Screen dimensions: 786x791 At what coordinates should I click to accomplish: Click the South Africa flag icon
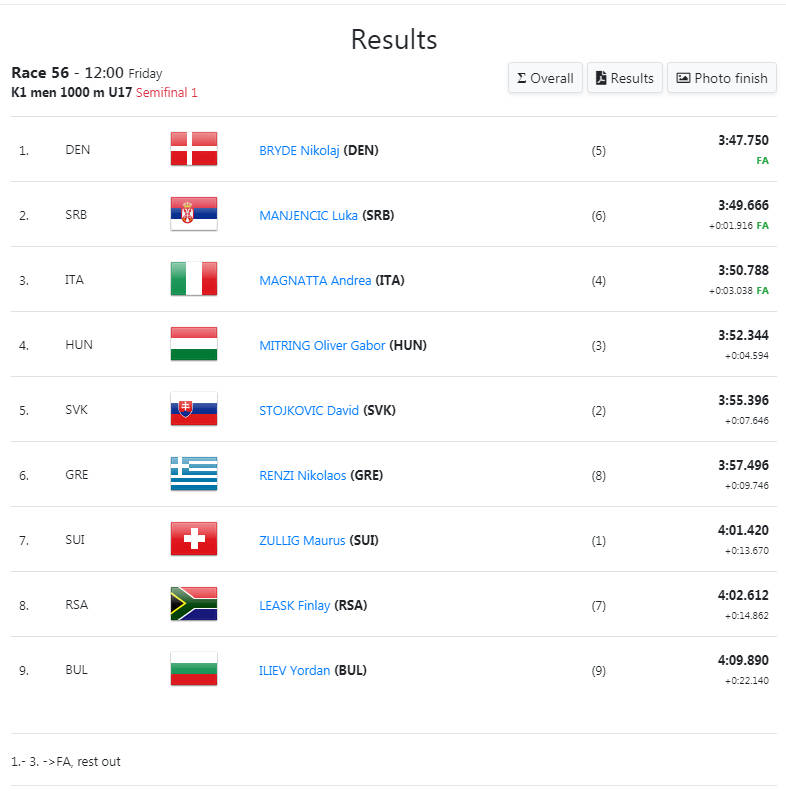coord(194,604)
